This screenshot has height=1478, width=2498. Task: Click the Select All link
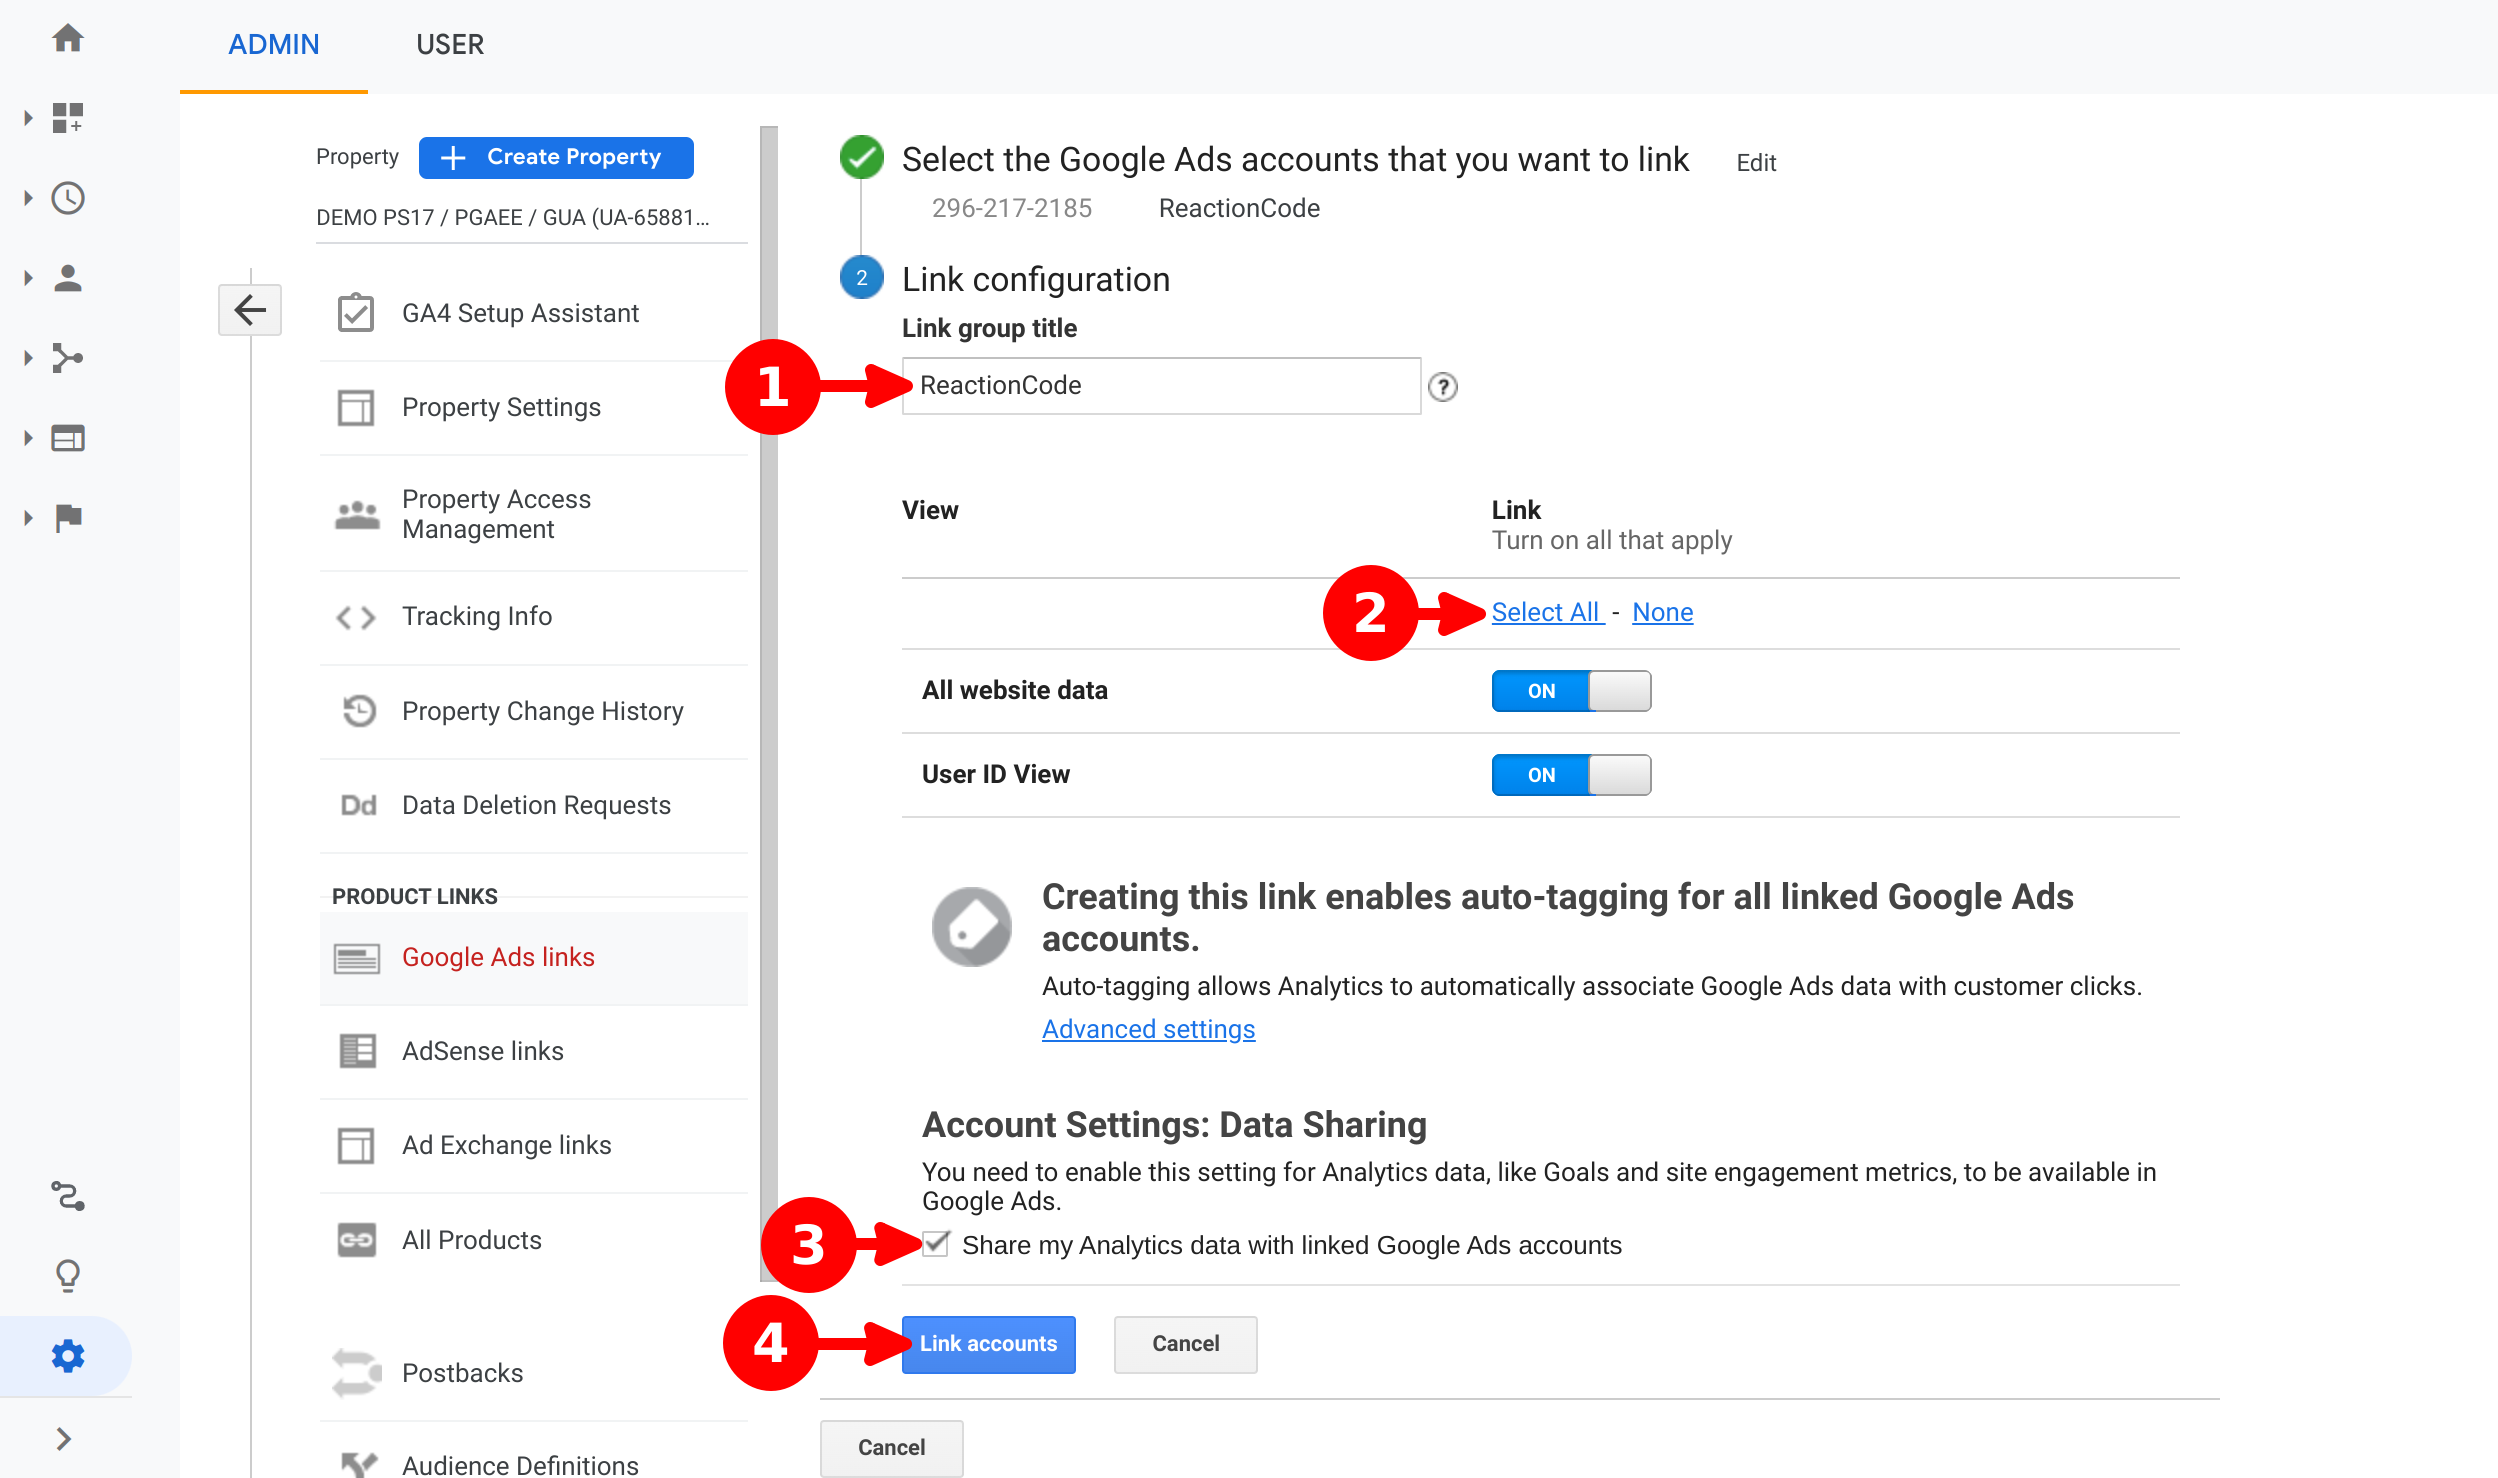[1546, 612]
